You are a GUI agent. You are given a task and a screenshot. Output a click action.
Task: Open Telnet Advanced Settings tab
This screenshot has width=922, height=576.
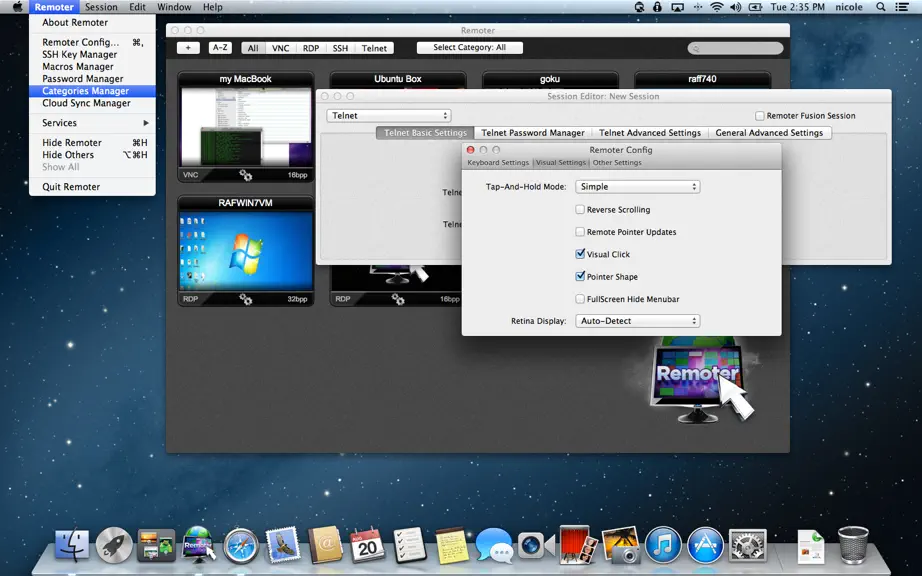coord(650,133)
